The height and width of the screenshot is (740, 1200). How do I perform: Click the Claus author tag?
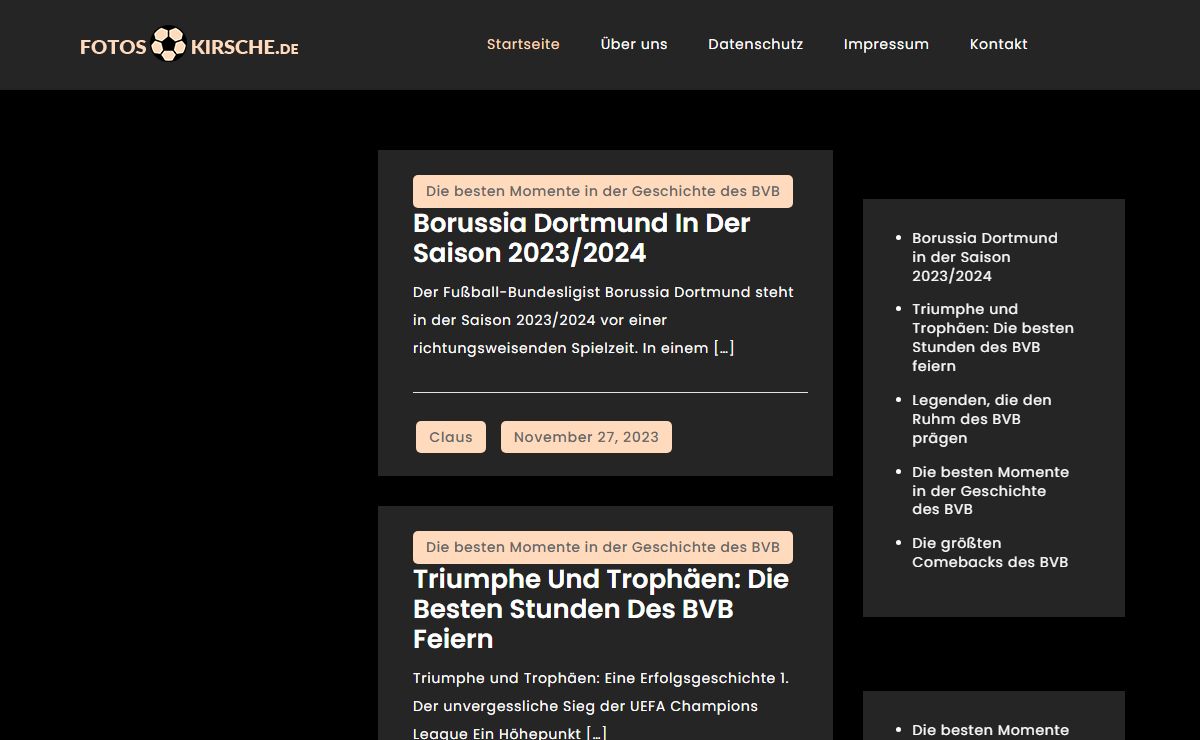coord(451,437)
